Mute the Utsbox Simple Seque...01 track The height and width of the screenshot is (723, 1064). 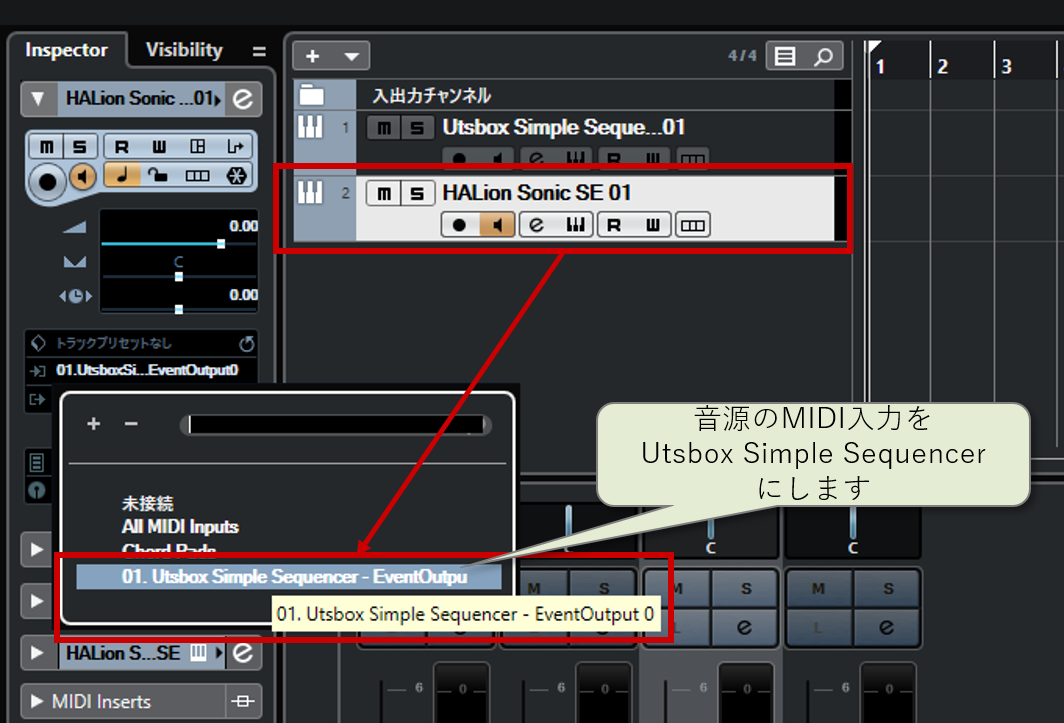coord(384,128)
